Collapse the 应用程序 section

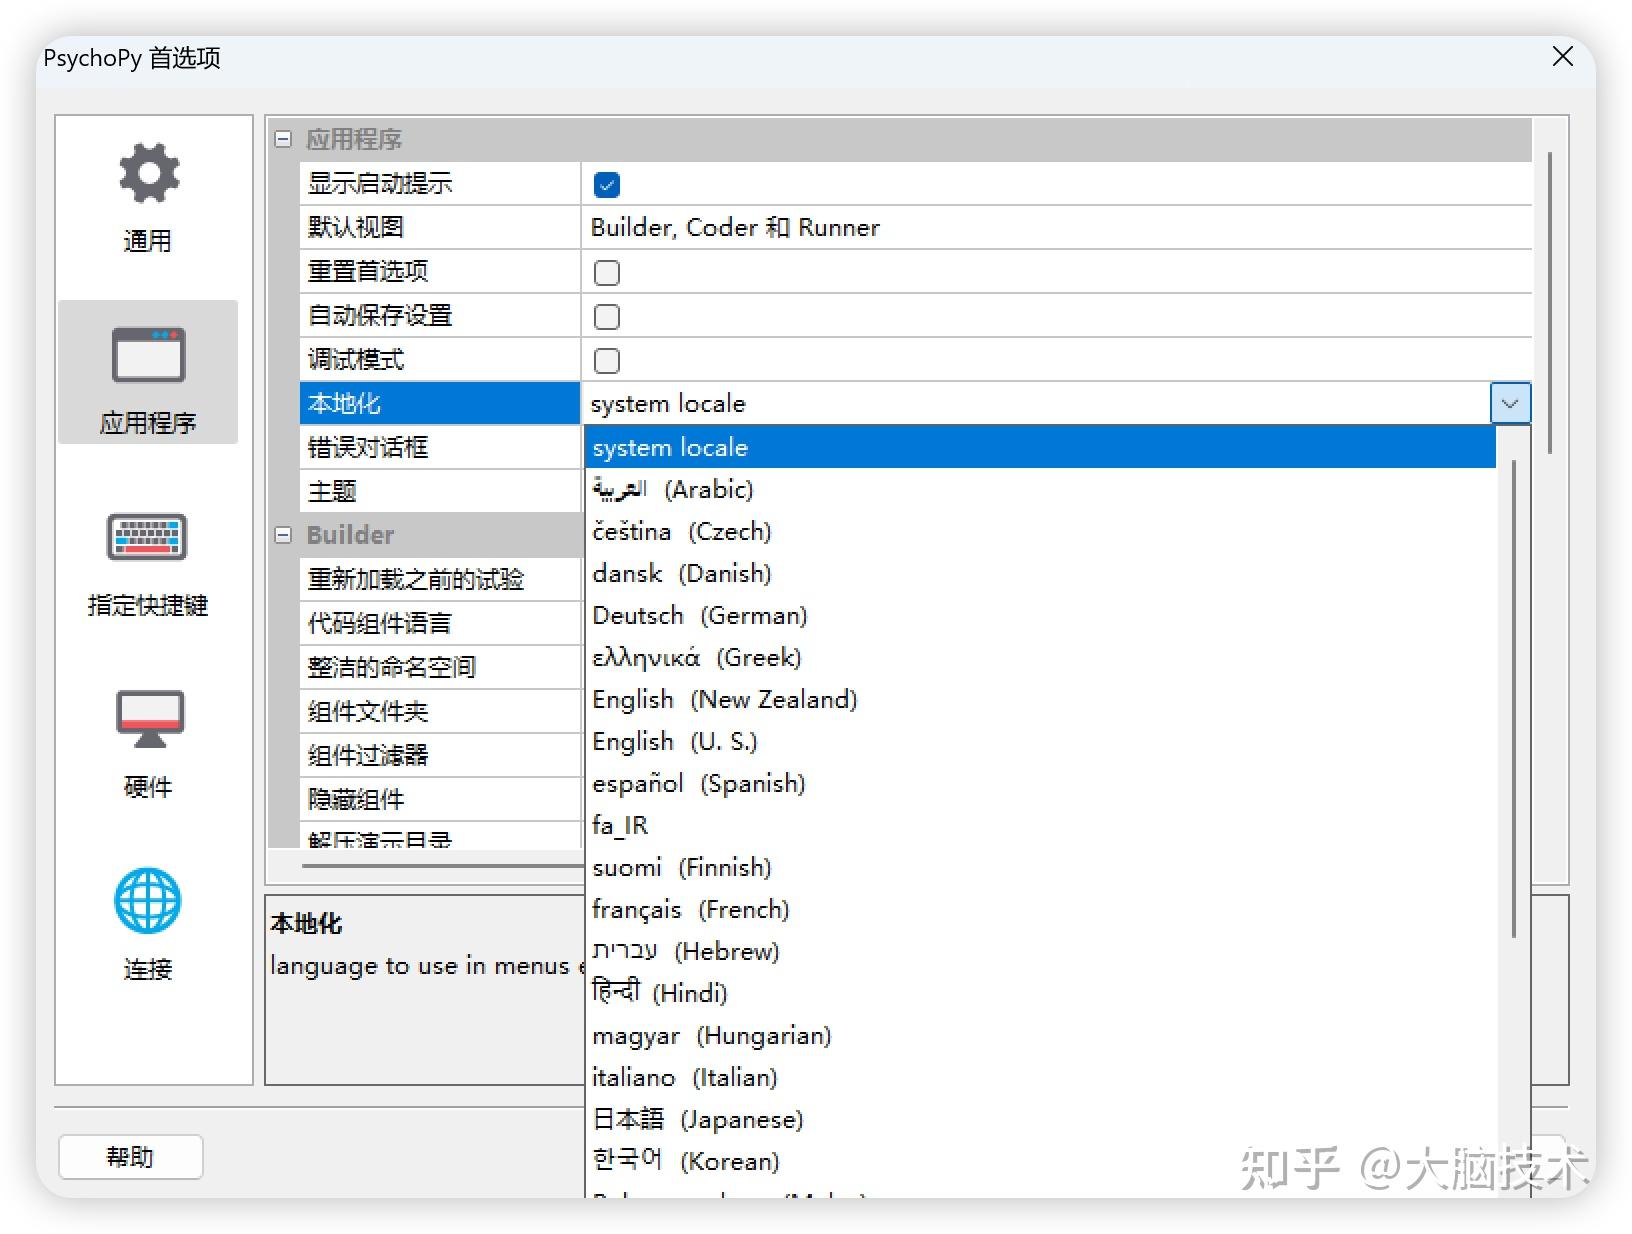tap(283, 139)
